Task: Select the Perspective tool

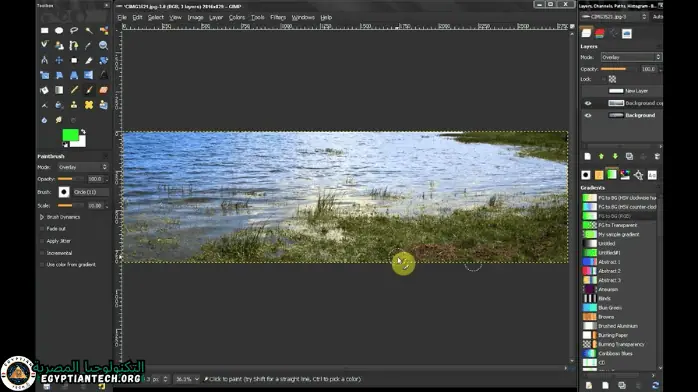Action: click(74, 75)
